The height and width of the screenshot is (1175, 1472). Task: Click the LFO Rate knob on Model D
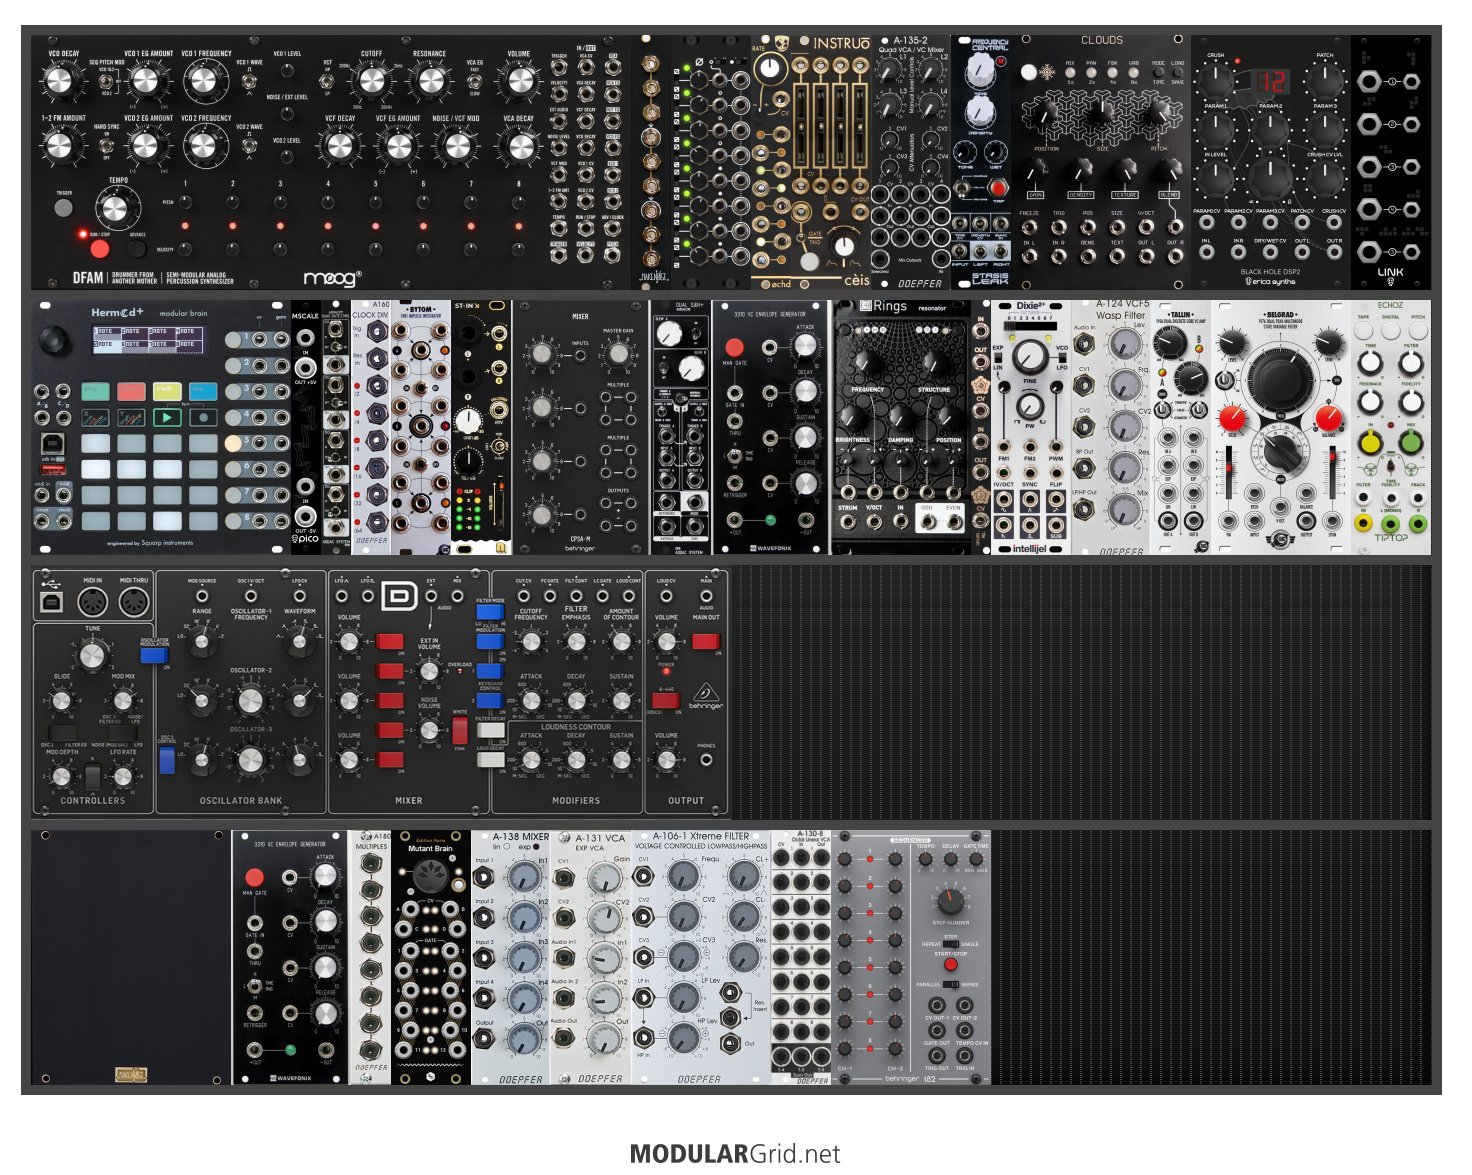122,776
